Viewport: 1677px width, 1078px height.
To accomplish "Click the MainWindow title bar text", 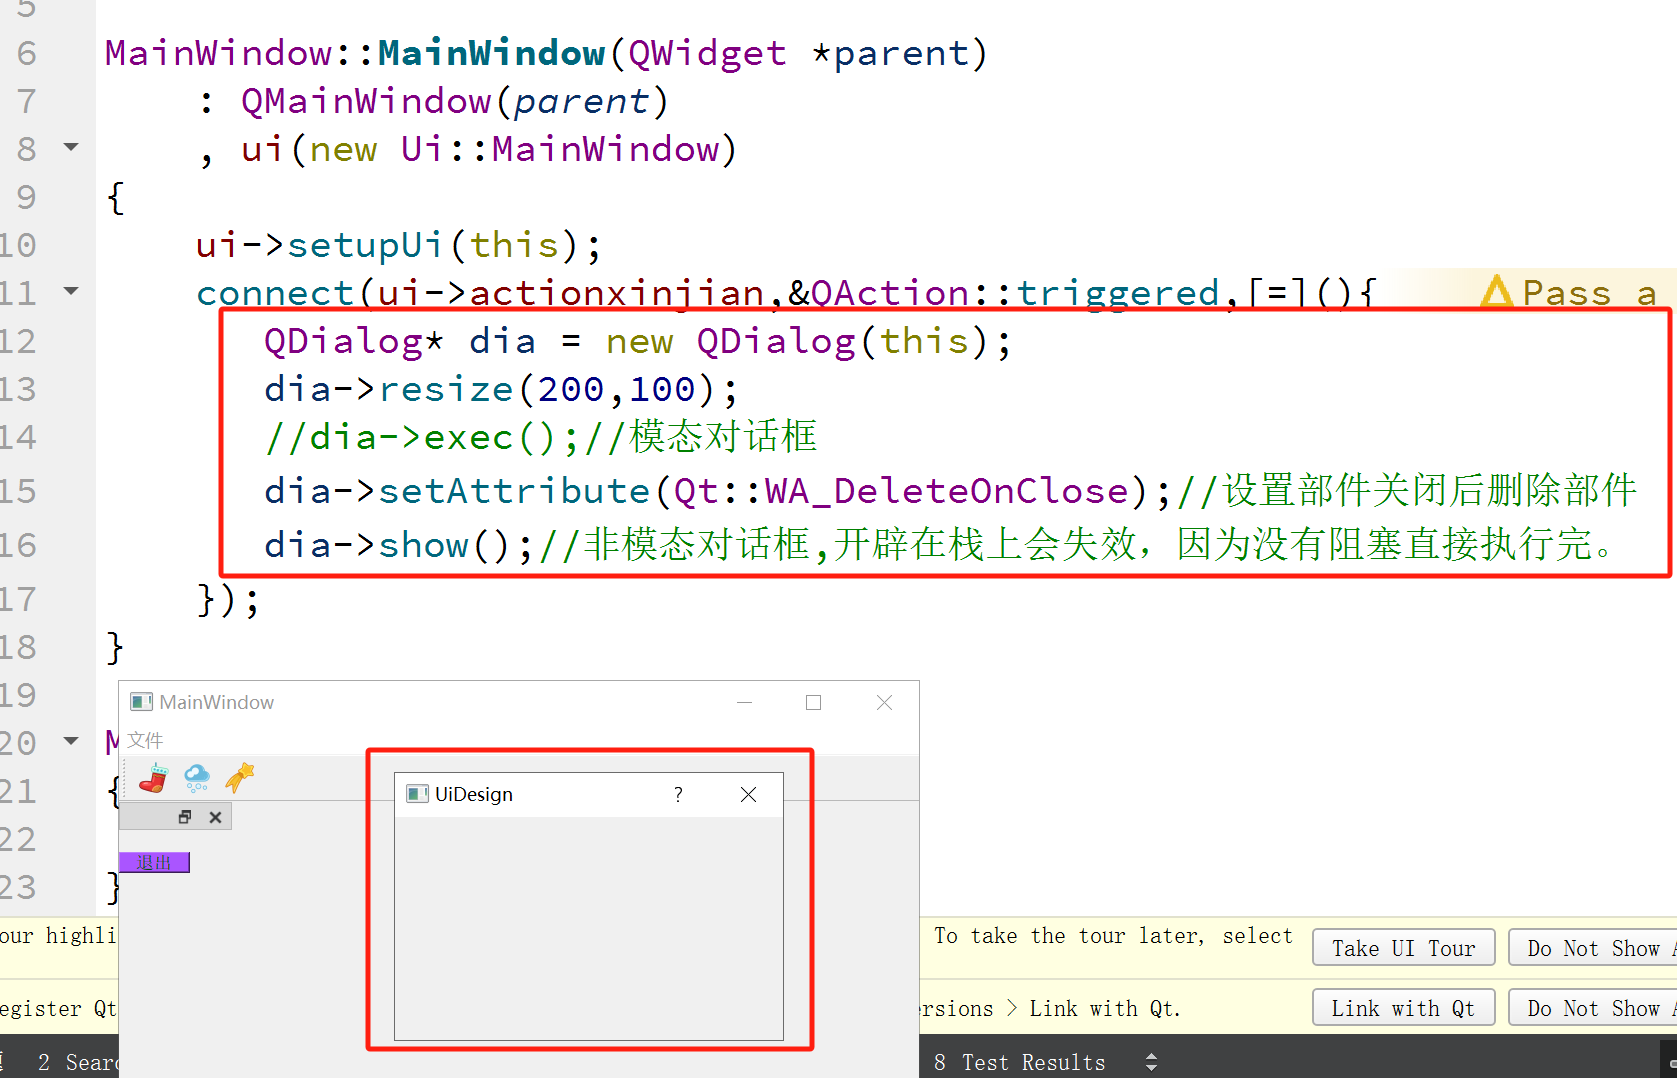I will point(216,702).
